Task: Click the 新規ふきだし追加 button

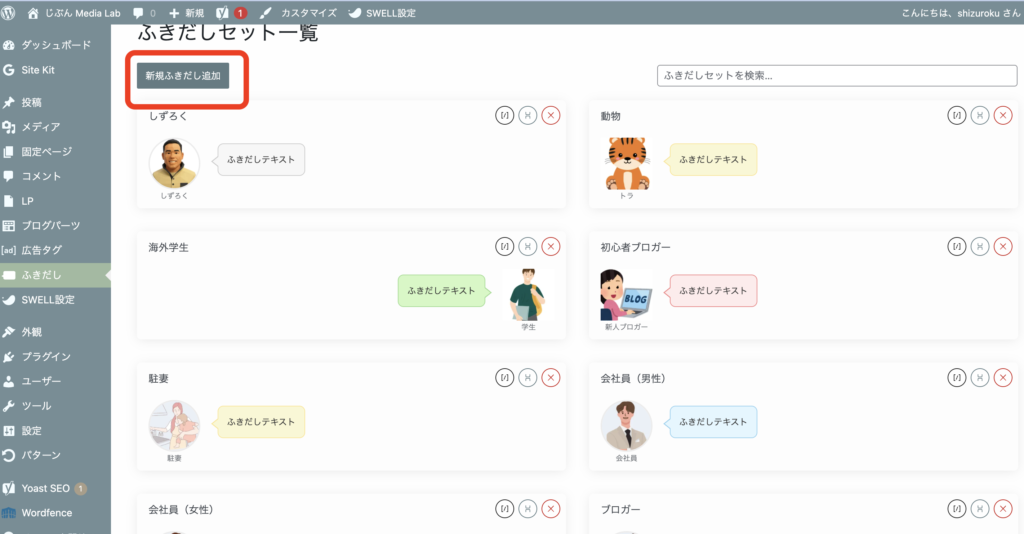Action: coord(183,76)
